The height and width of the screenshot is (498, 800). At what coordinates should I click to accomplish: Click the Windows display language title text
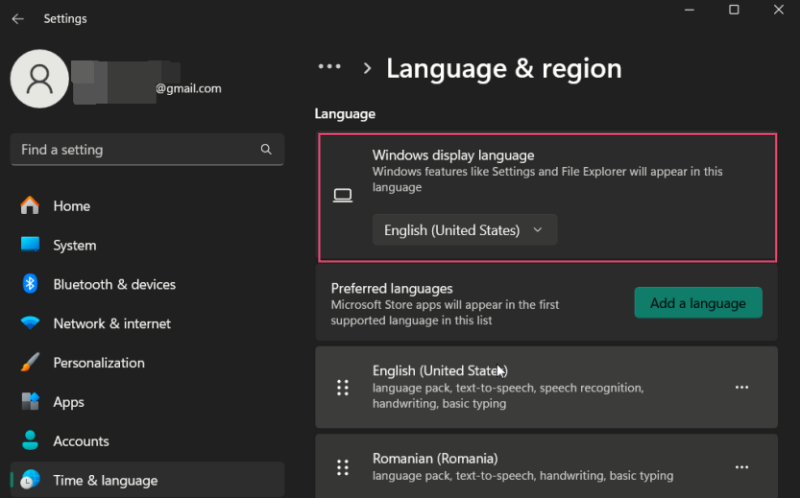[x=453, y=155]
